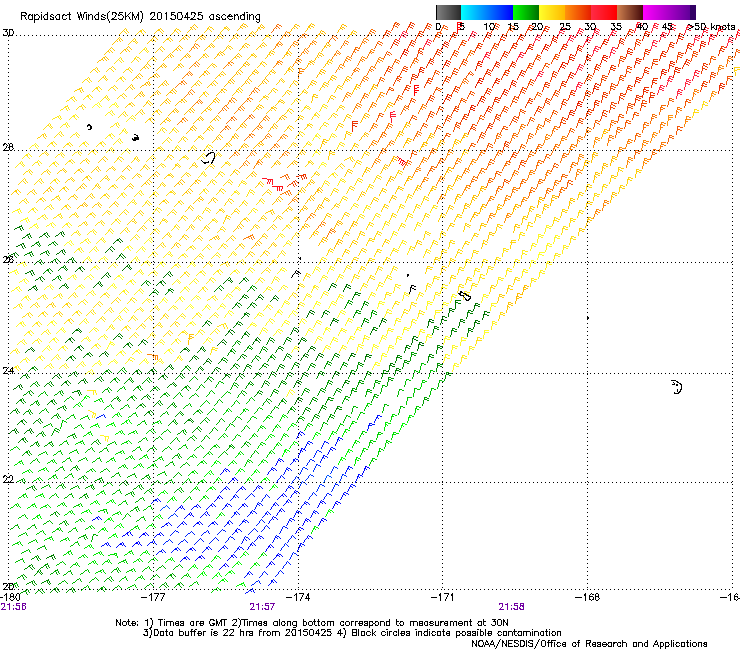Click the note line '3)Data buffer is 22 hrs'

tap(352, 633)
